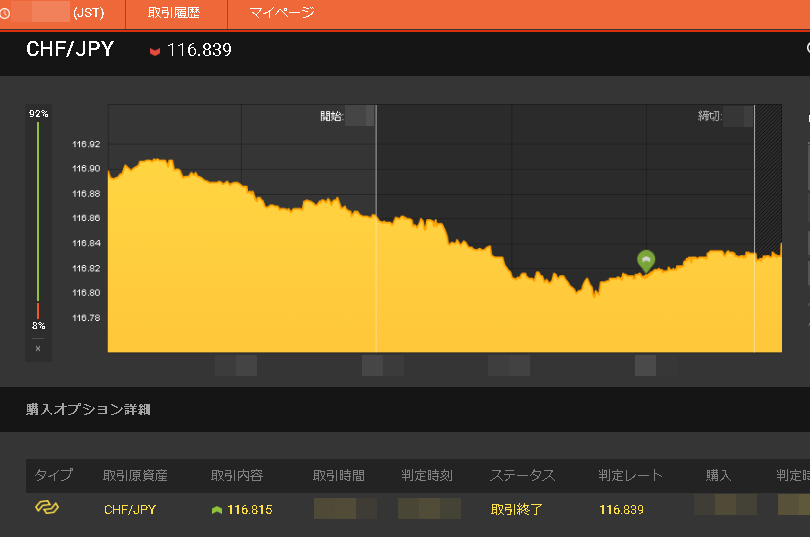Click the 116.815 trade content value

250,510
